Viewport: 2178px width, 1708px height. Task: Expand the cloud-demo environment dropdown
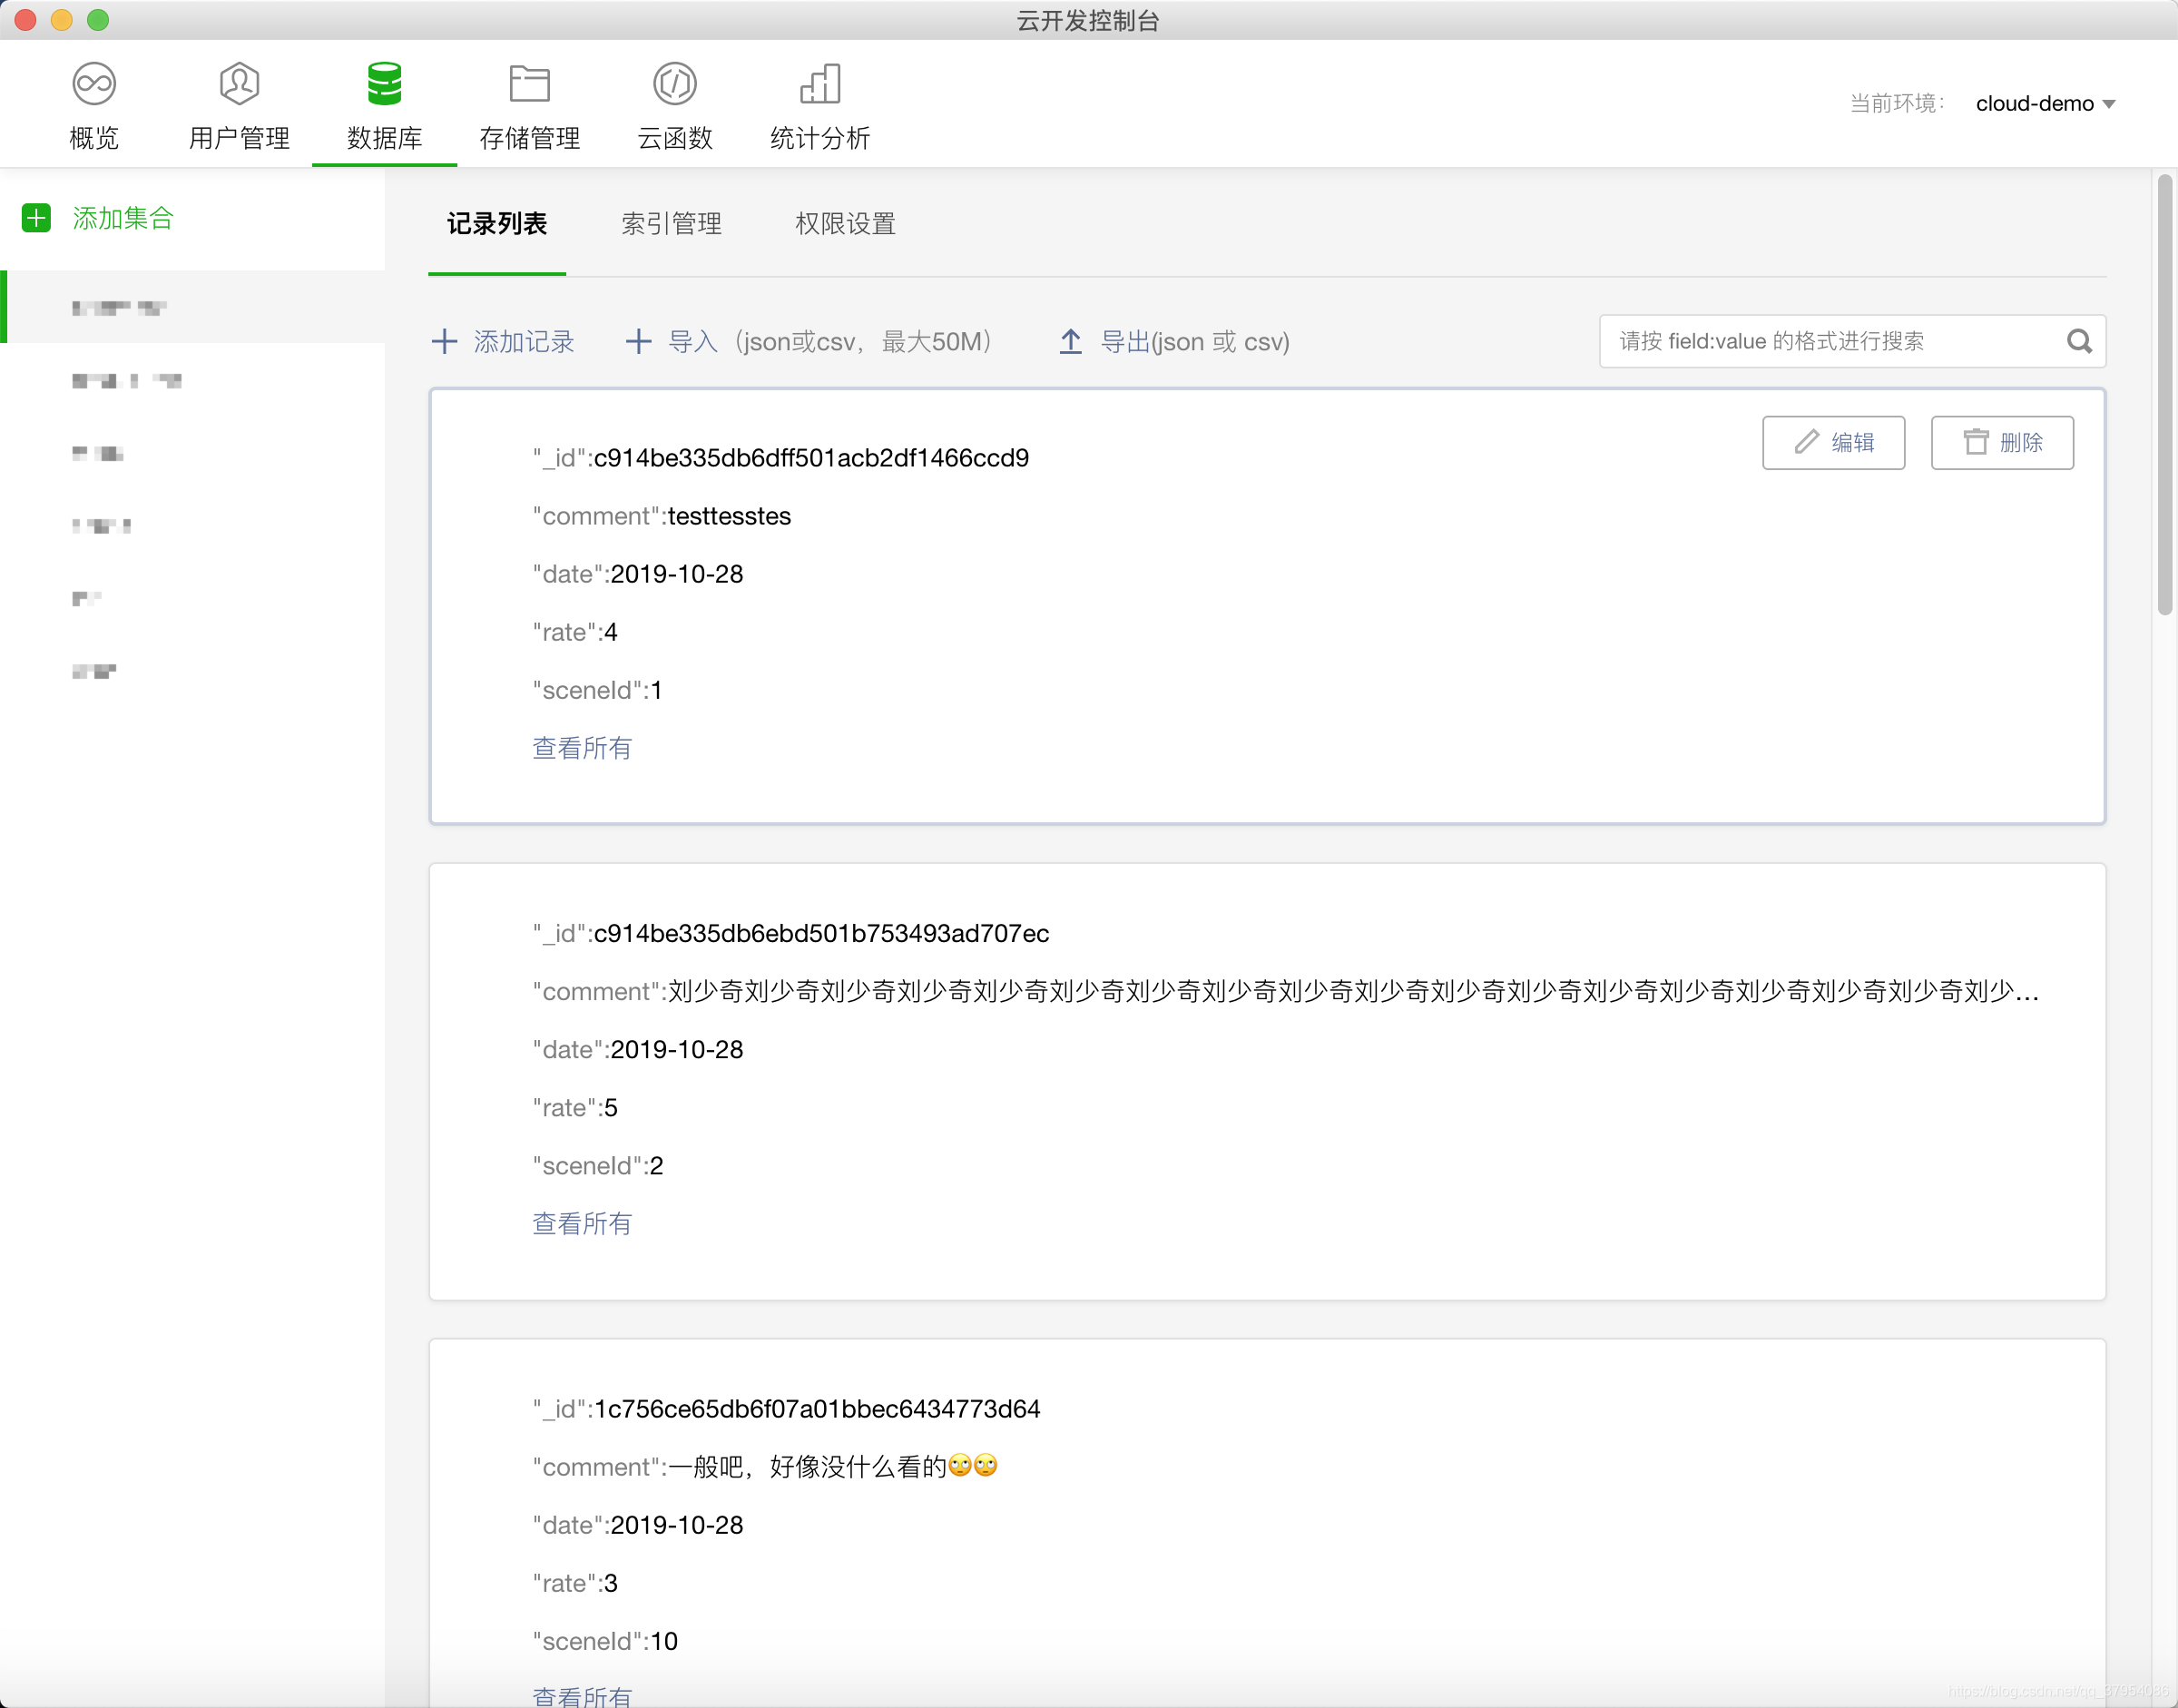(2045, 104)
